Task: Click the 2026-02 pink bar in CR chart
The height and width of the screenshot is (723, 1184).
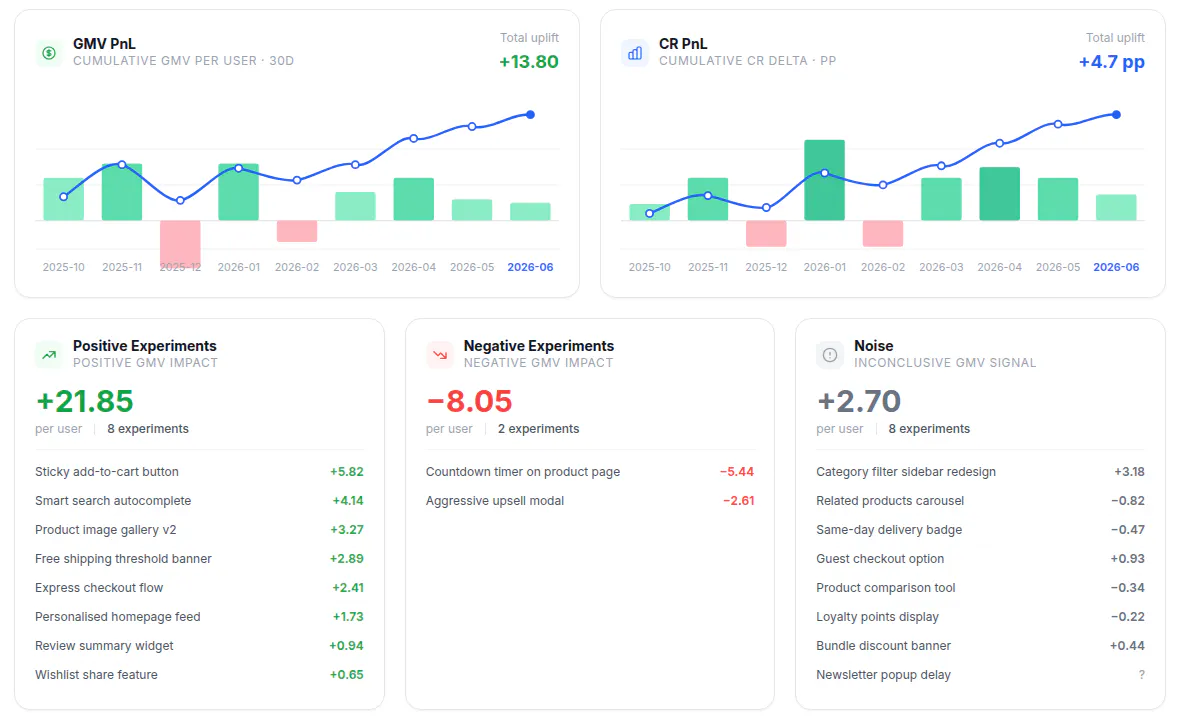Action: point(883,233)
